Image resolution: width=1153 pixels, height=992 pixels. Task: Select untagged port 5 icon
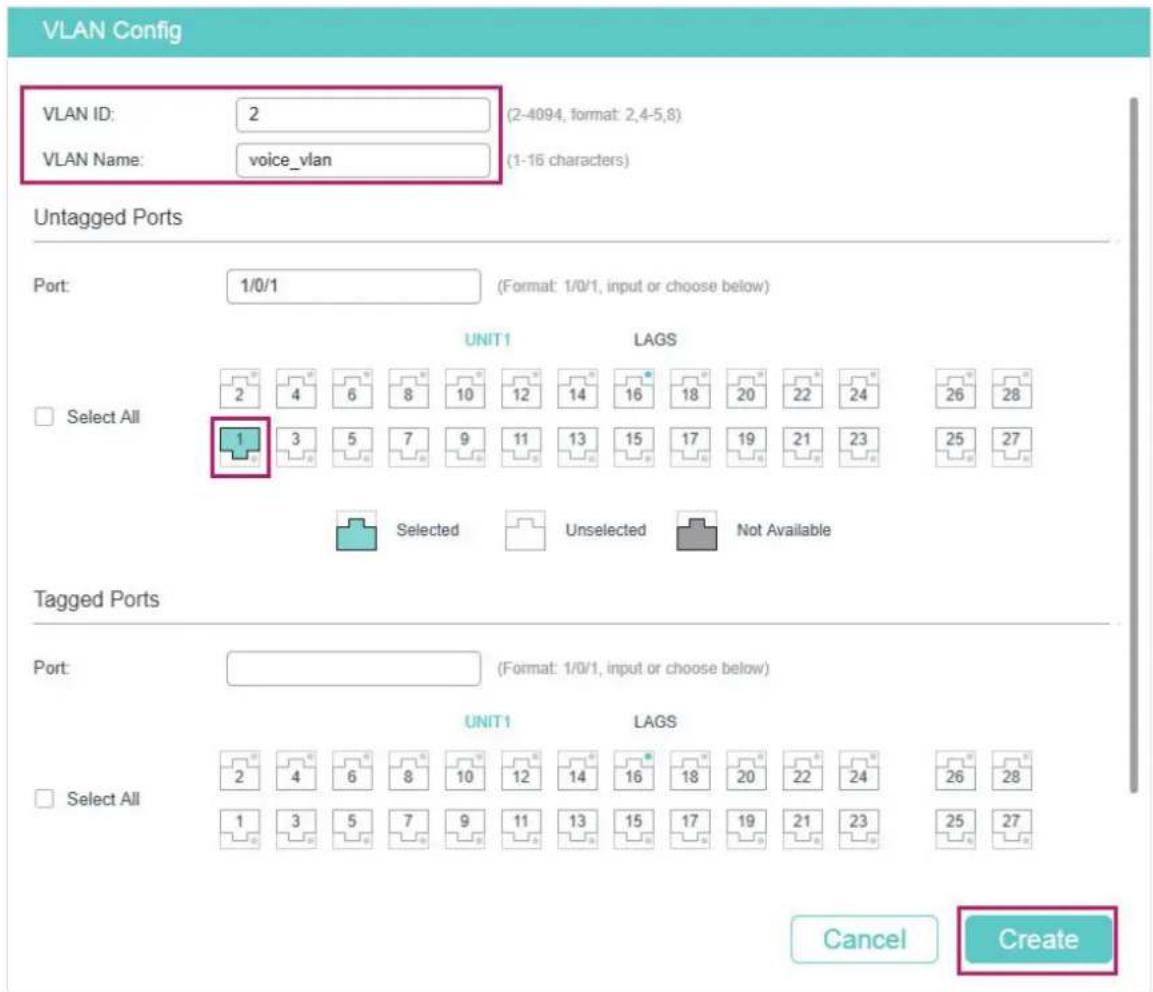[x=352, y=446]
